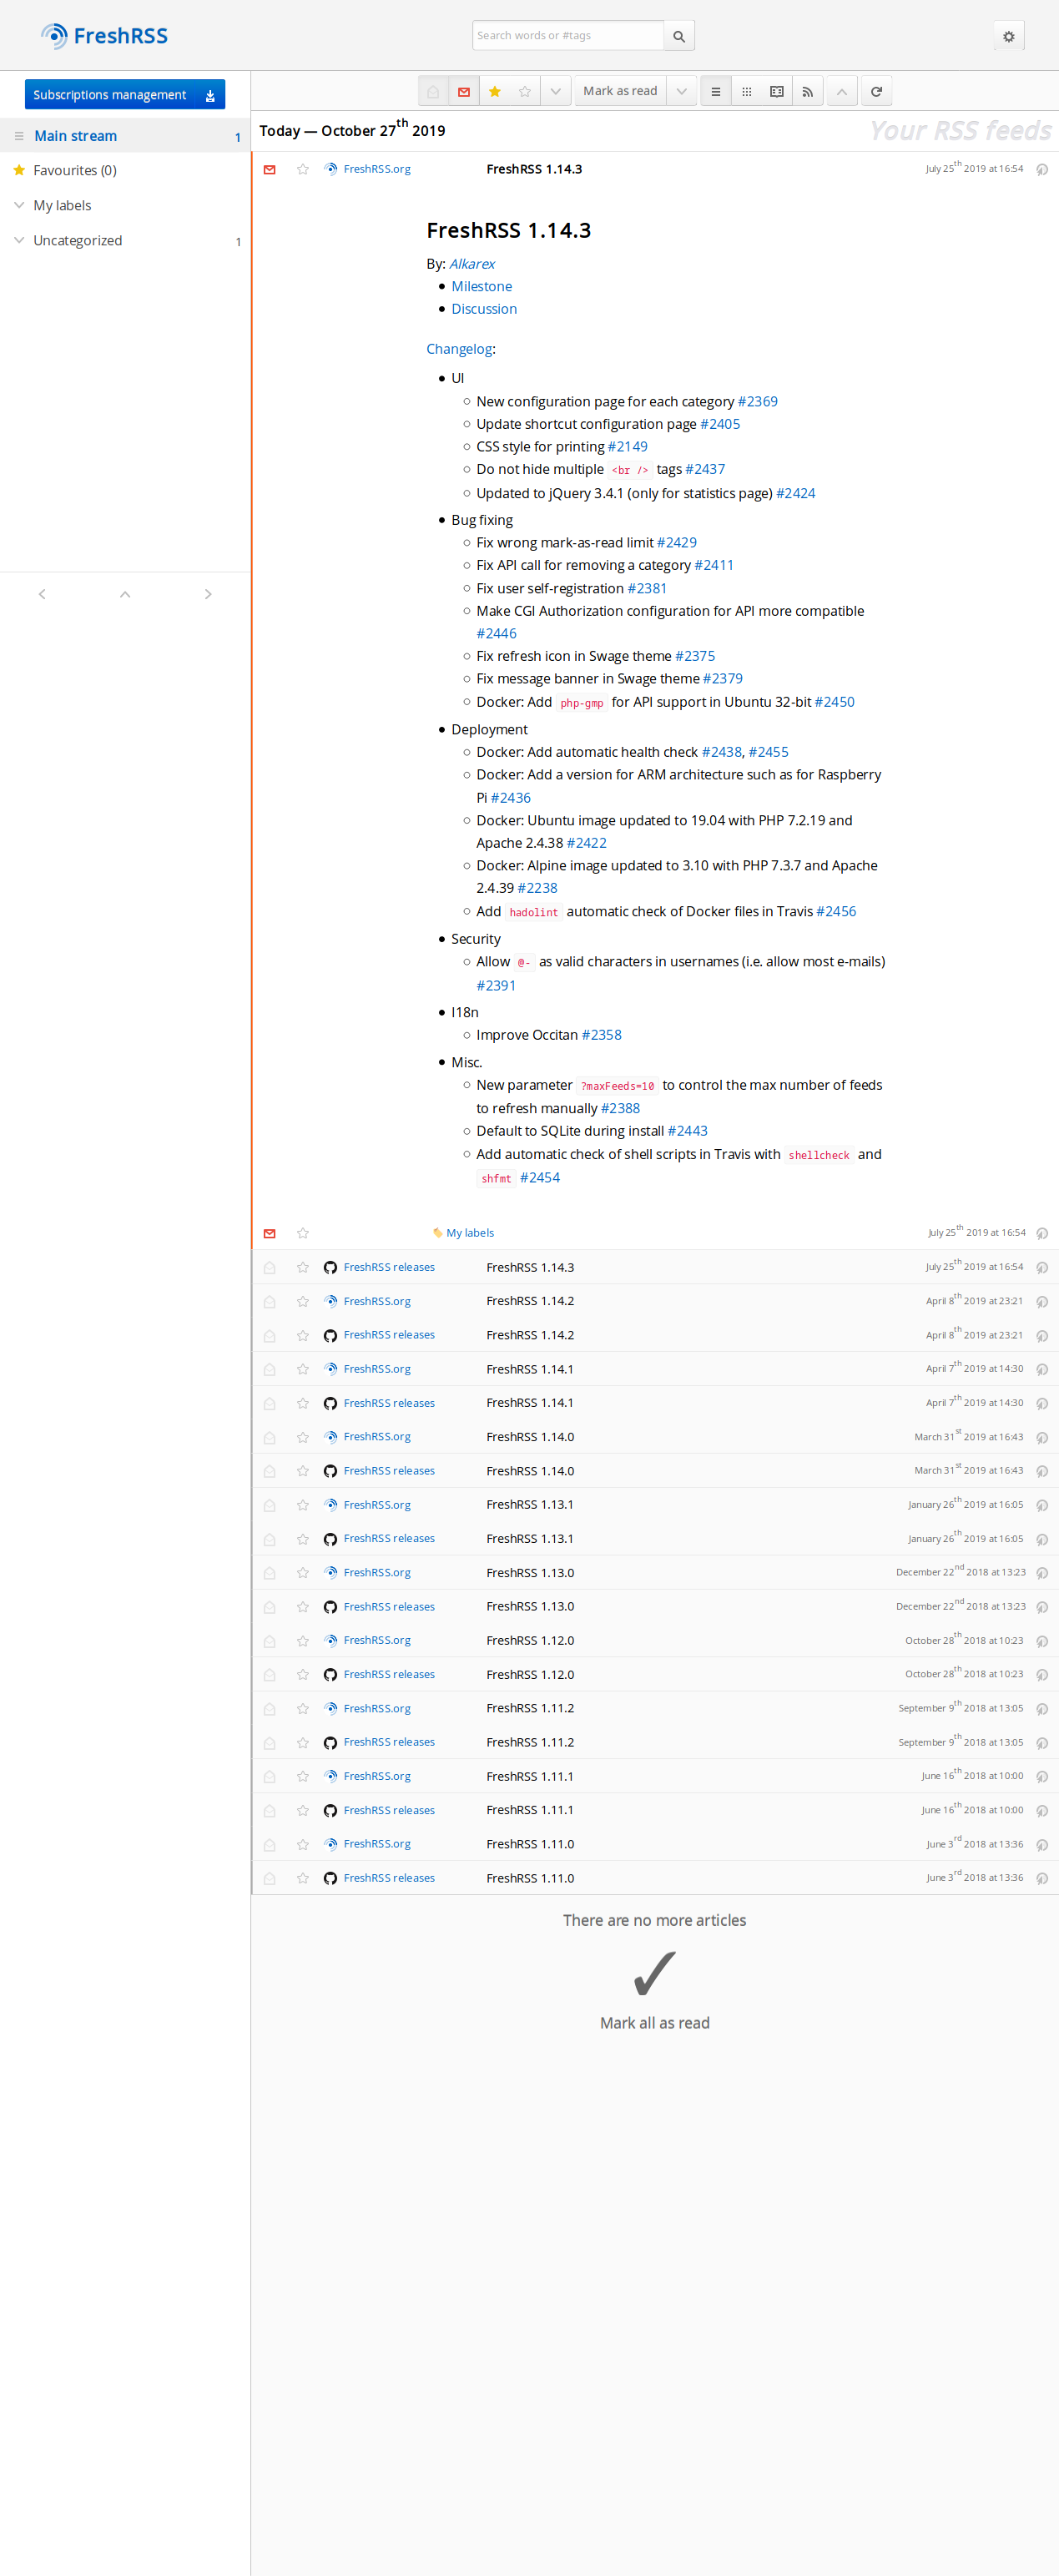Switch to reader view

coord(777,92)
